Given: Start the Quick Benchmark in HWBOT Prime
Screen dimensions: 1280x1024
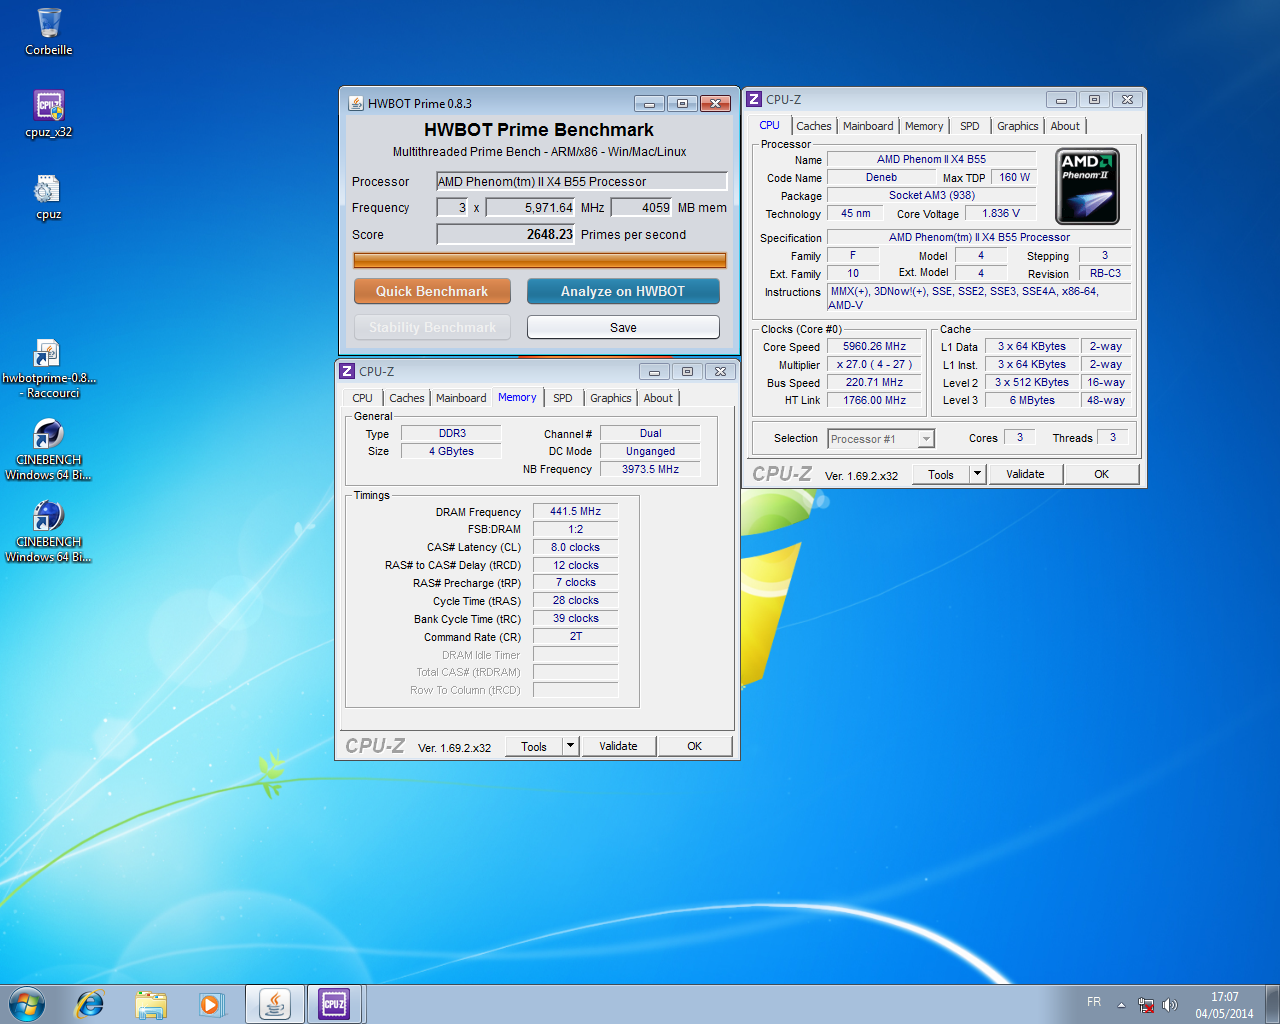Looking at the screenshot, I should coord(432,291).
